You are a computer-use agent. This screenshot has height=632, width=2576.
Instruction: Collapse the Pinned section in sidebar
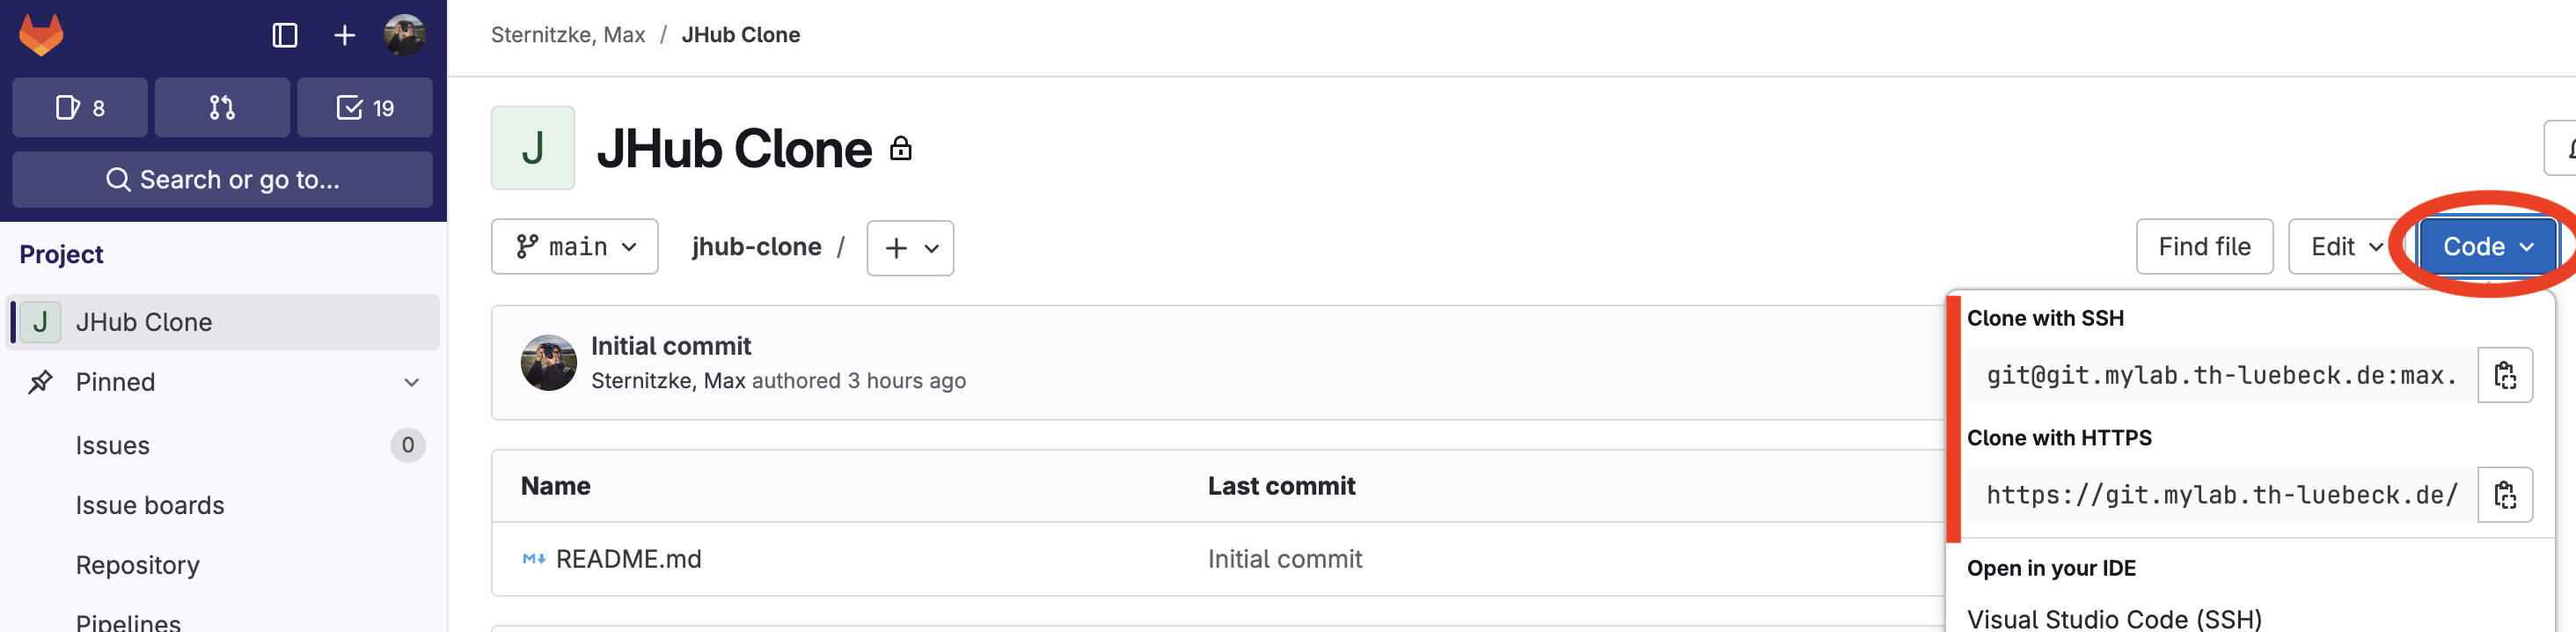point(411,382)
